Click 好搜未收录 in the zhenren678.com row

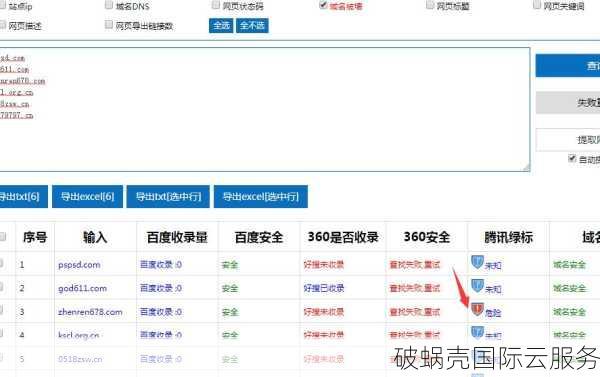pos(324,312)
